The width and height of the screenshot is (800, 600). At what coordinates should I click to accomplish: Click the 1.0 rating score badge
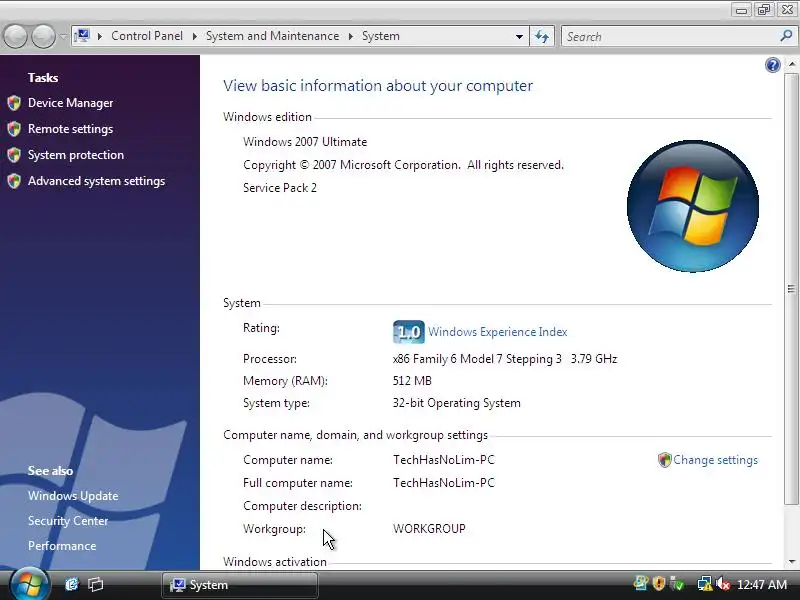[409, 332]
